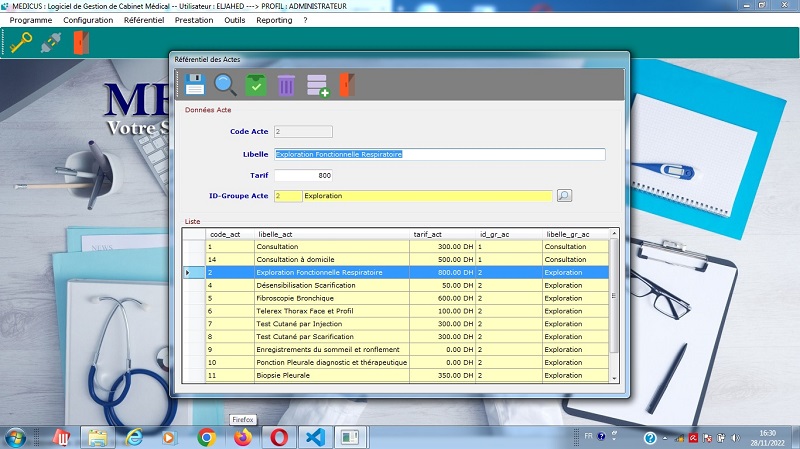800x449 pixels.
Task: Click the '350.00 DH' tarif cell
Action: coord(442,375)
